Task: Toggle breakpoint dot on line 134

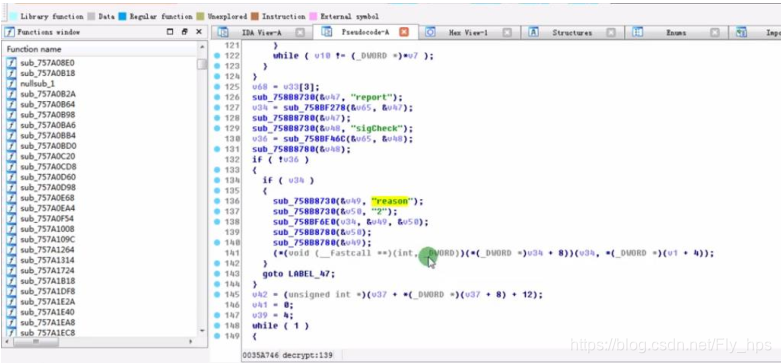Action: tap(217, 180)
